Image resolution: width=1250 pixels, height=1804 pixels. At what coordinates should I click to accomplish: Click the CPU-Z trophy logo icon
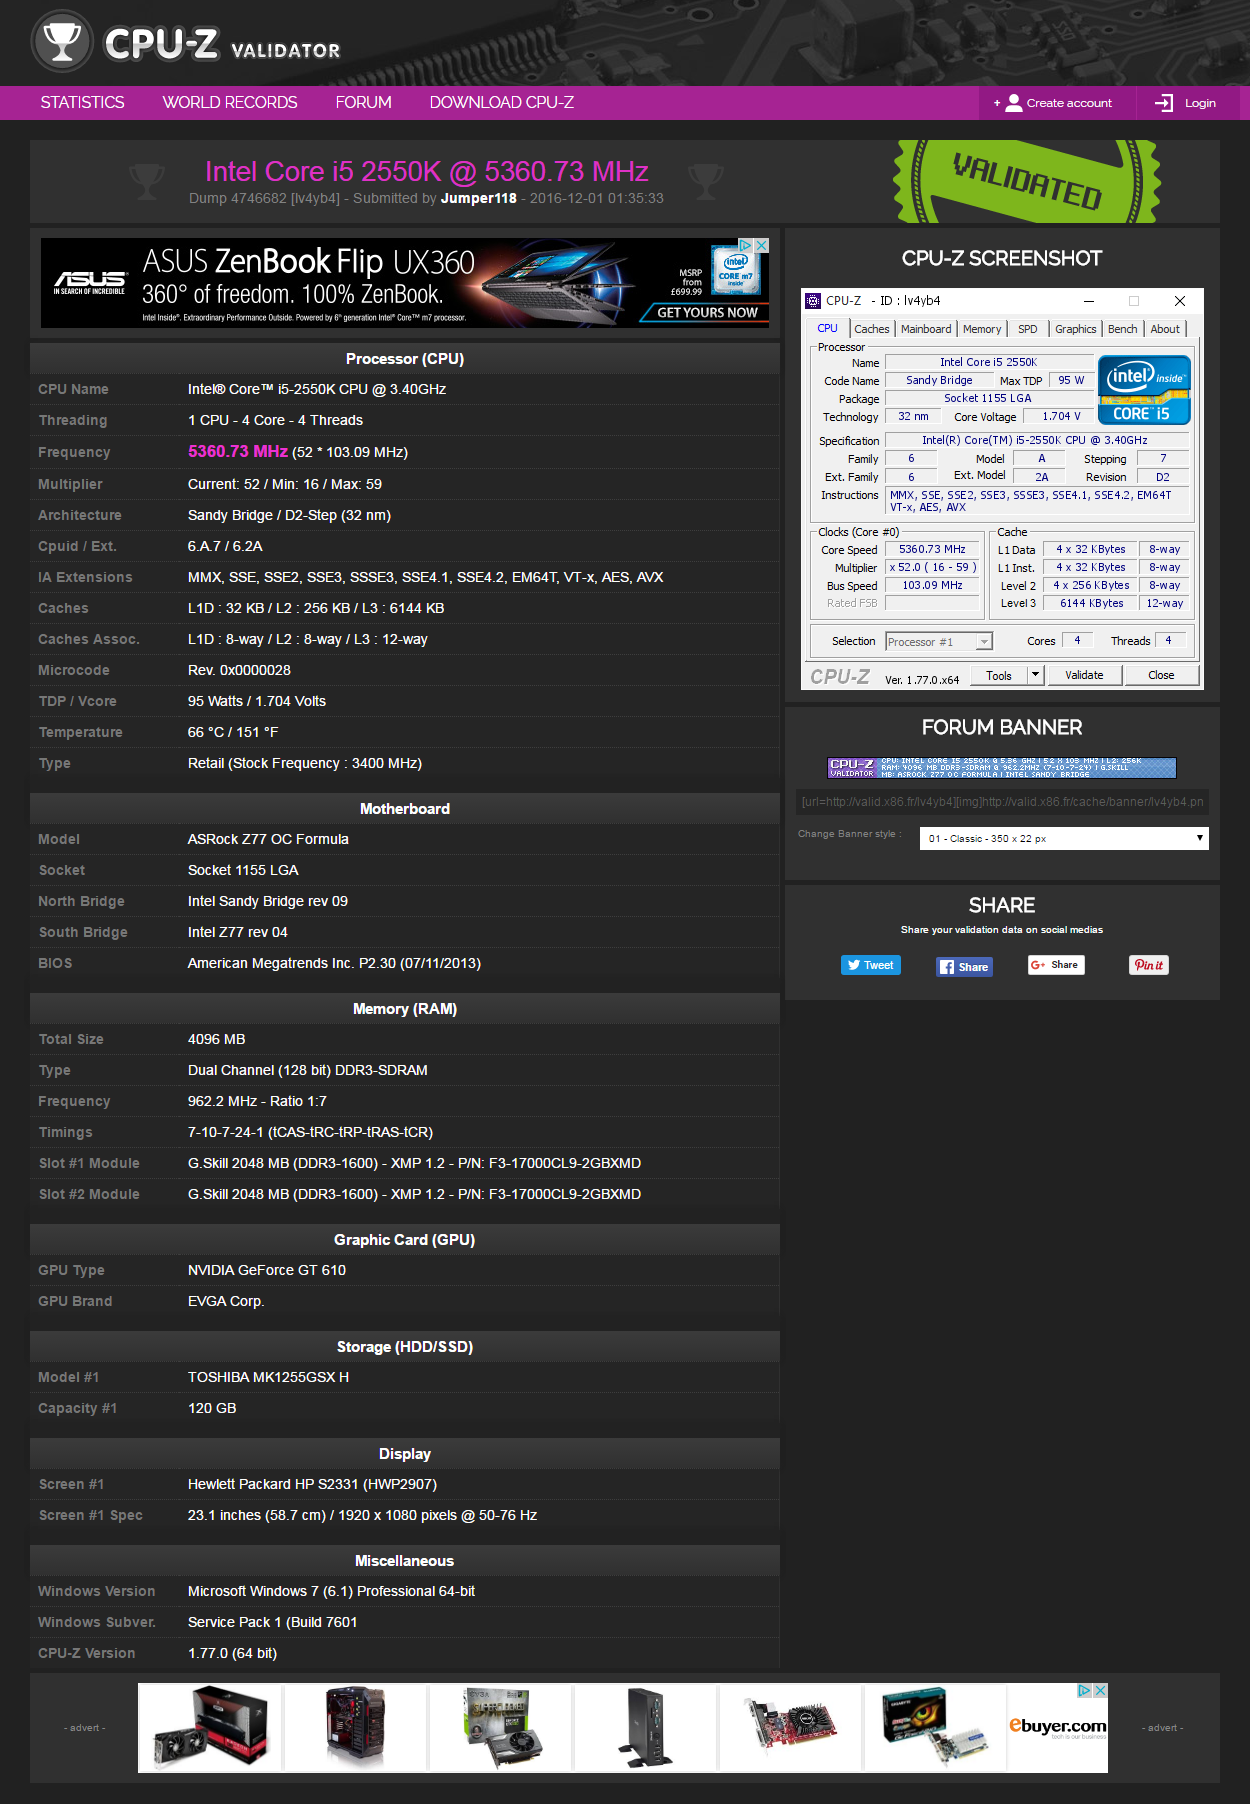pos(62,42)
